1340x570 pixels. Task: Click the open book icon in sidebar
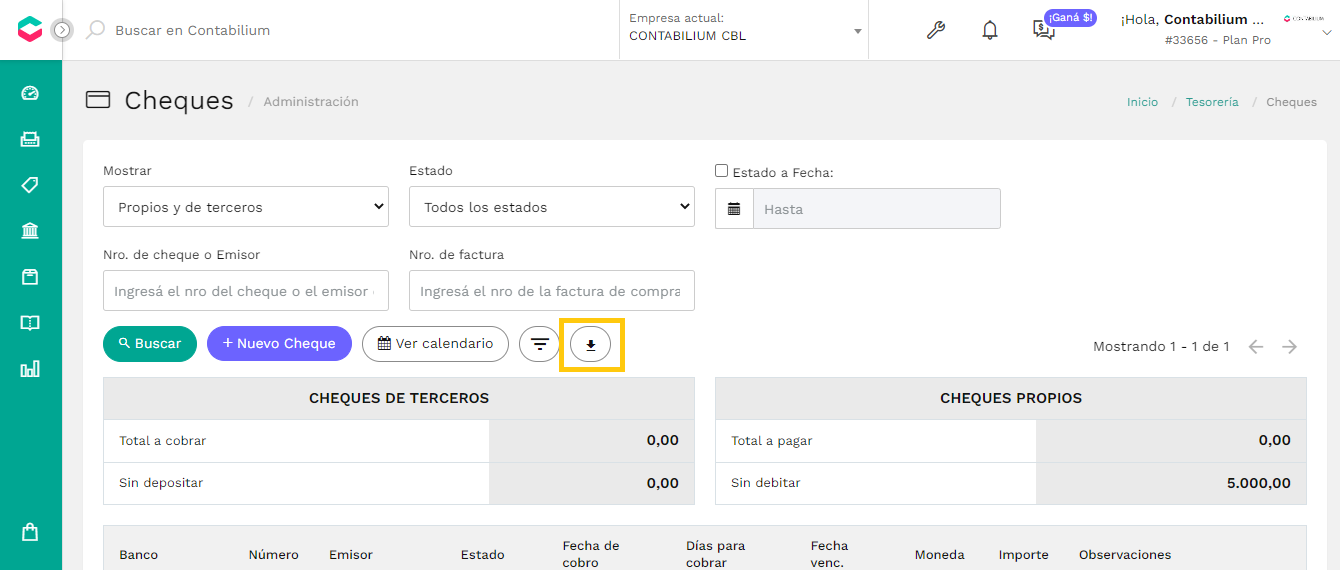(x=30, y=323)
